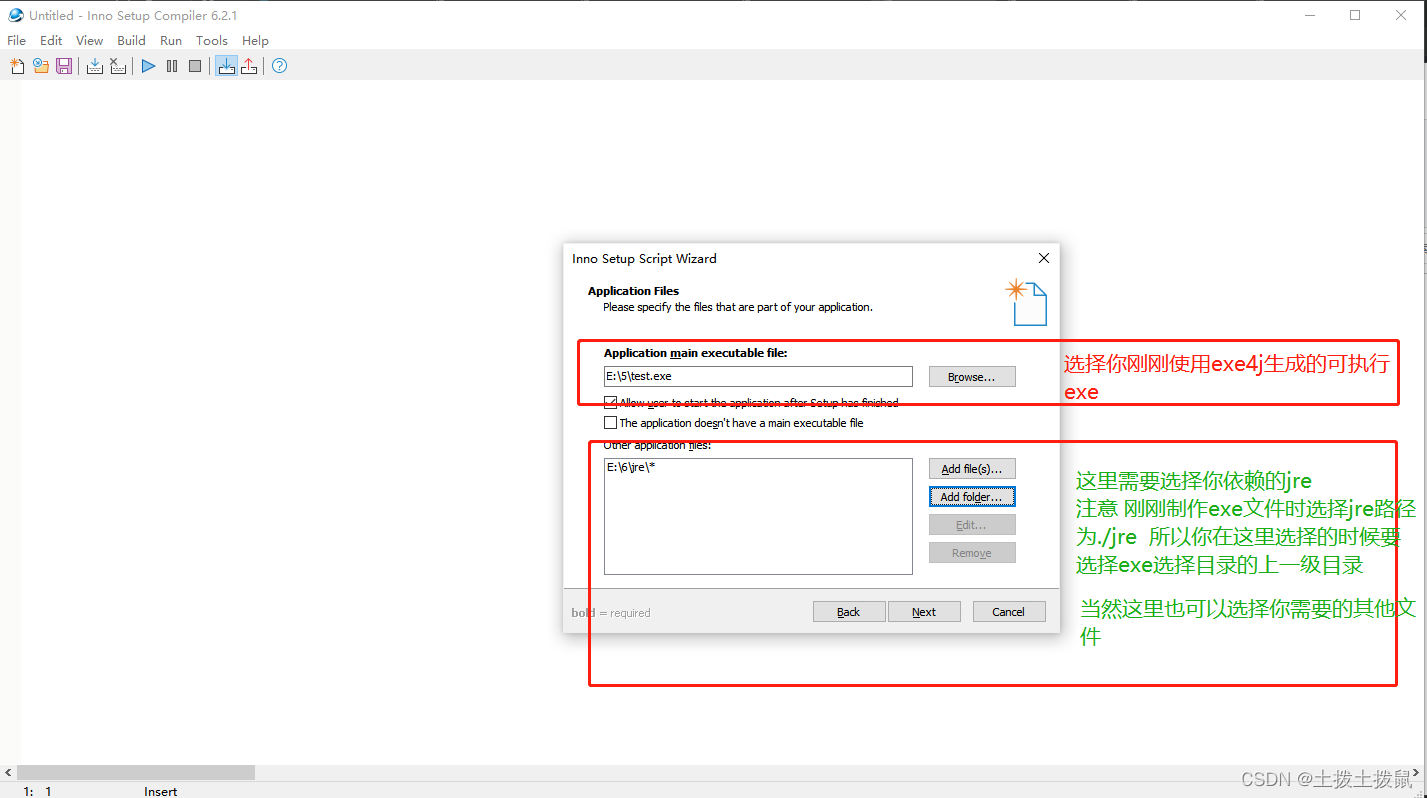Open the Help menu
The width and height of the screenshot is (1427, 798).
click(x=256, y=41)
